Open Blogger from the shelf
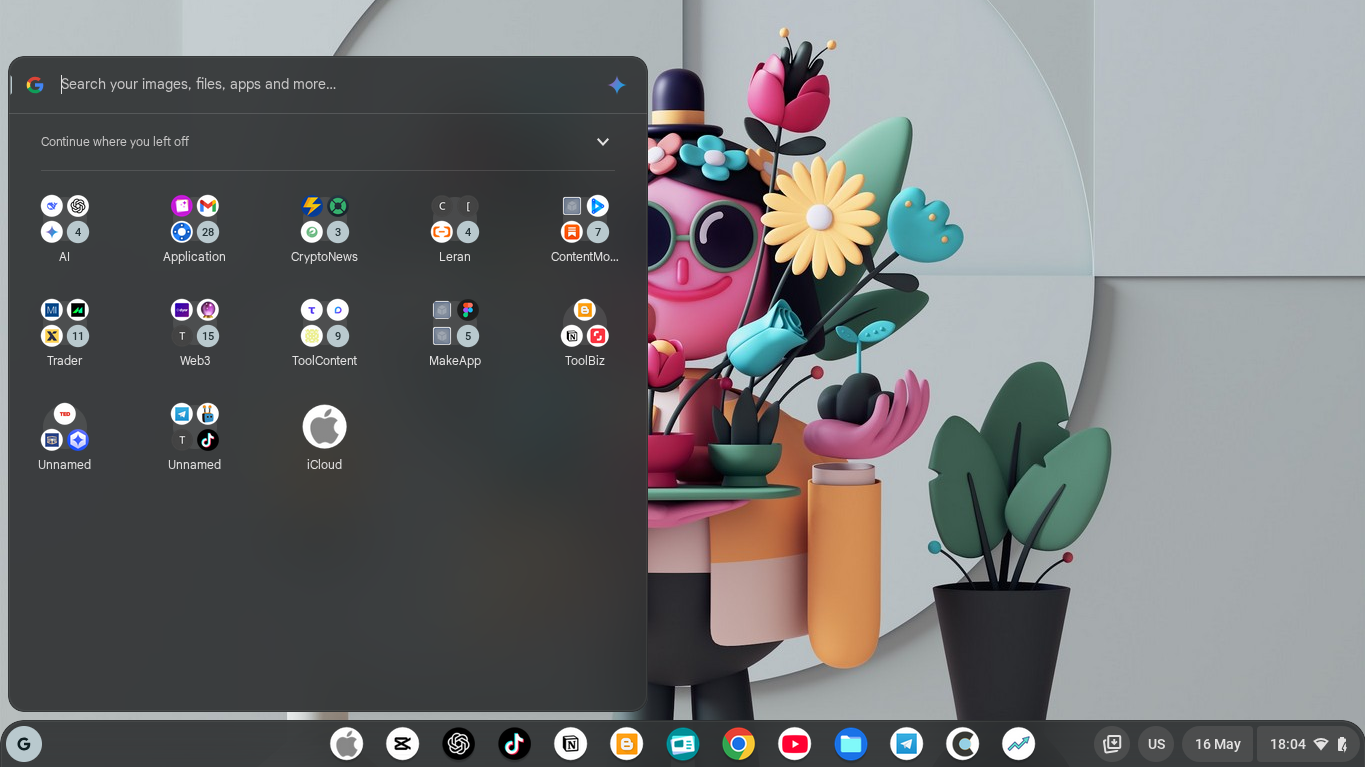 627,744
